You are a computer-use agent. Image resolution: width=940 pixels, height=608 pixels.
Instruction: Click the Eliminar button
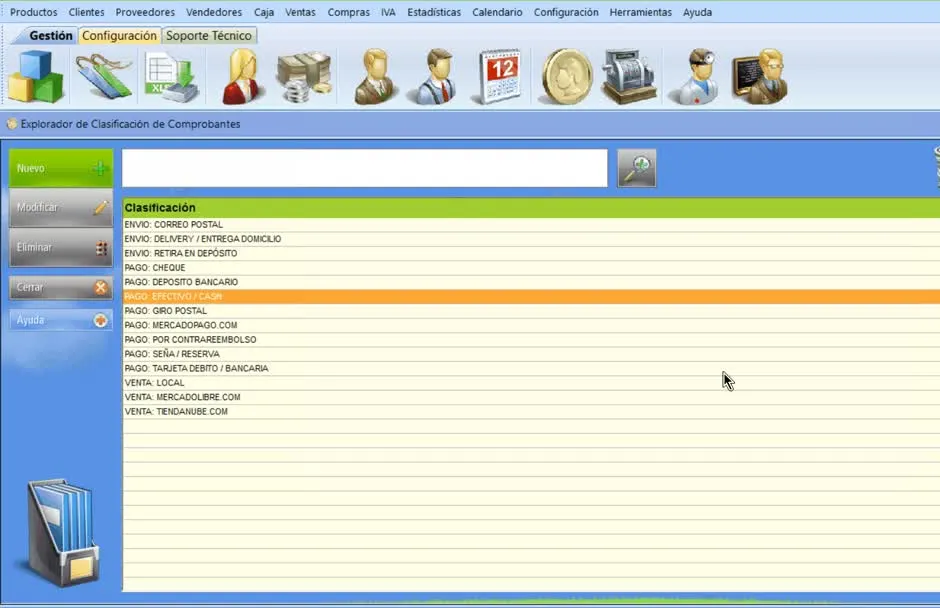(x=61, y=247)
